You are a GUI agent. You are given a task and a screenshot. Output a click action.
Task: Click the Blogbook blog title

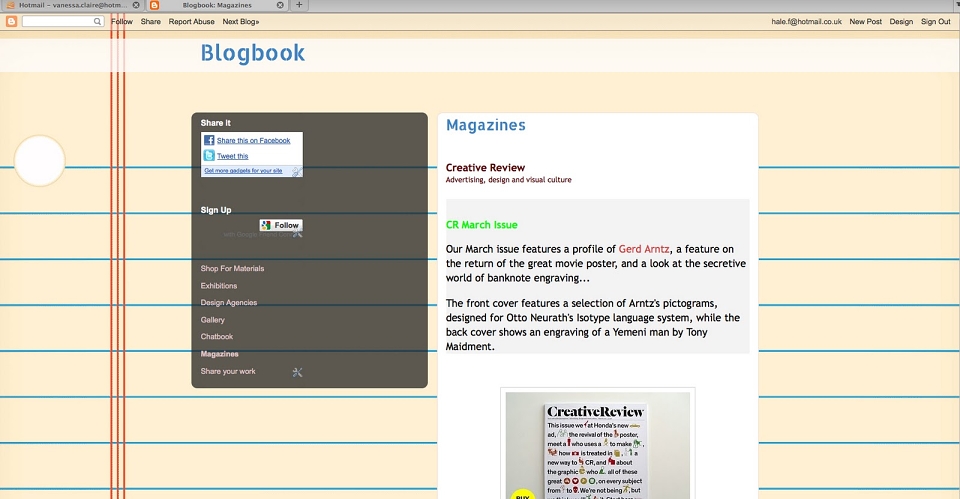point(253,53)
